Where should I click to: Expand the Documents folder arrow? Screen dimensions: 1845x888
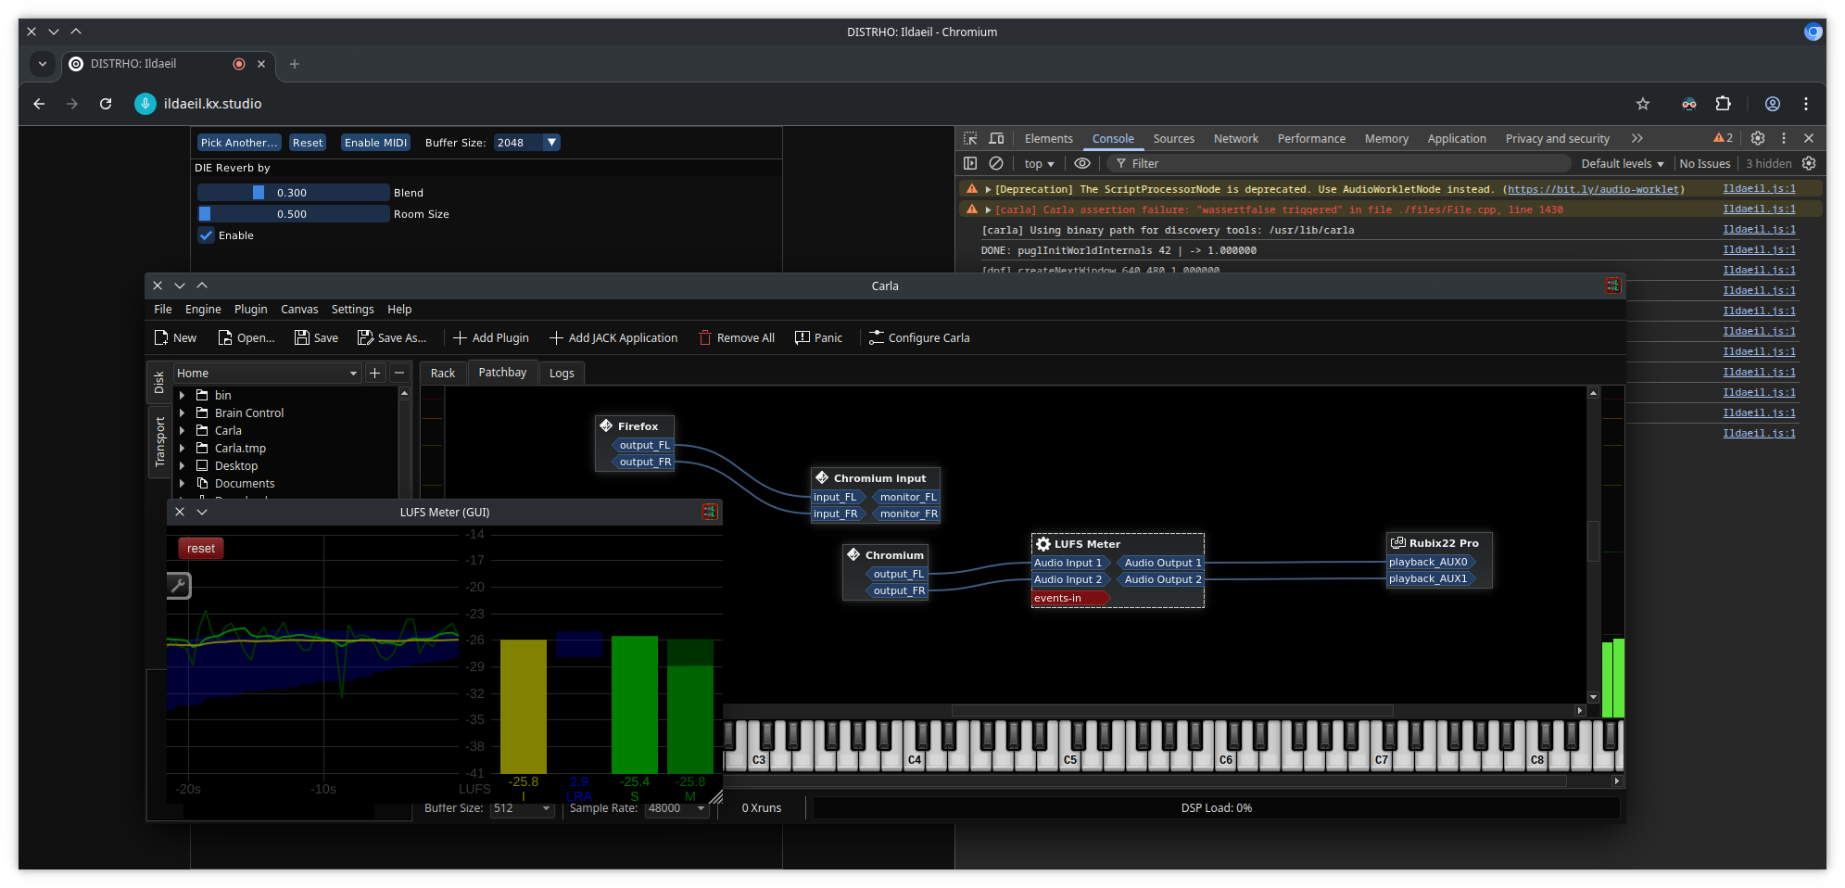pos(182,483)
